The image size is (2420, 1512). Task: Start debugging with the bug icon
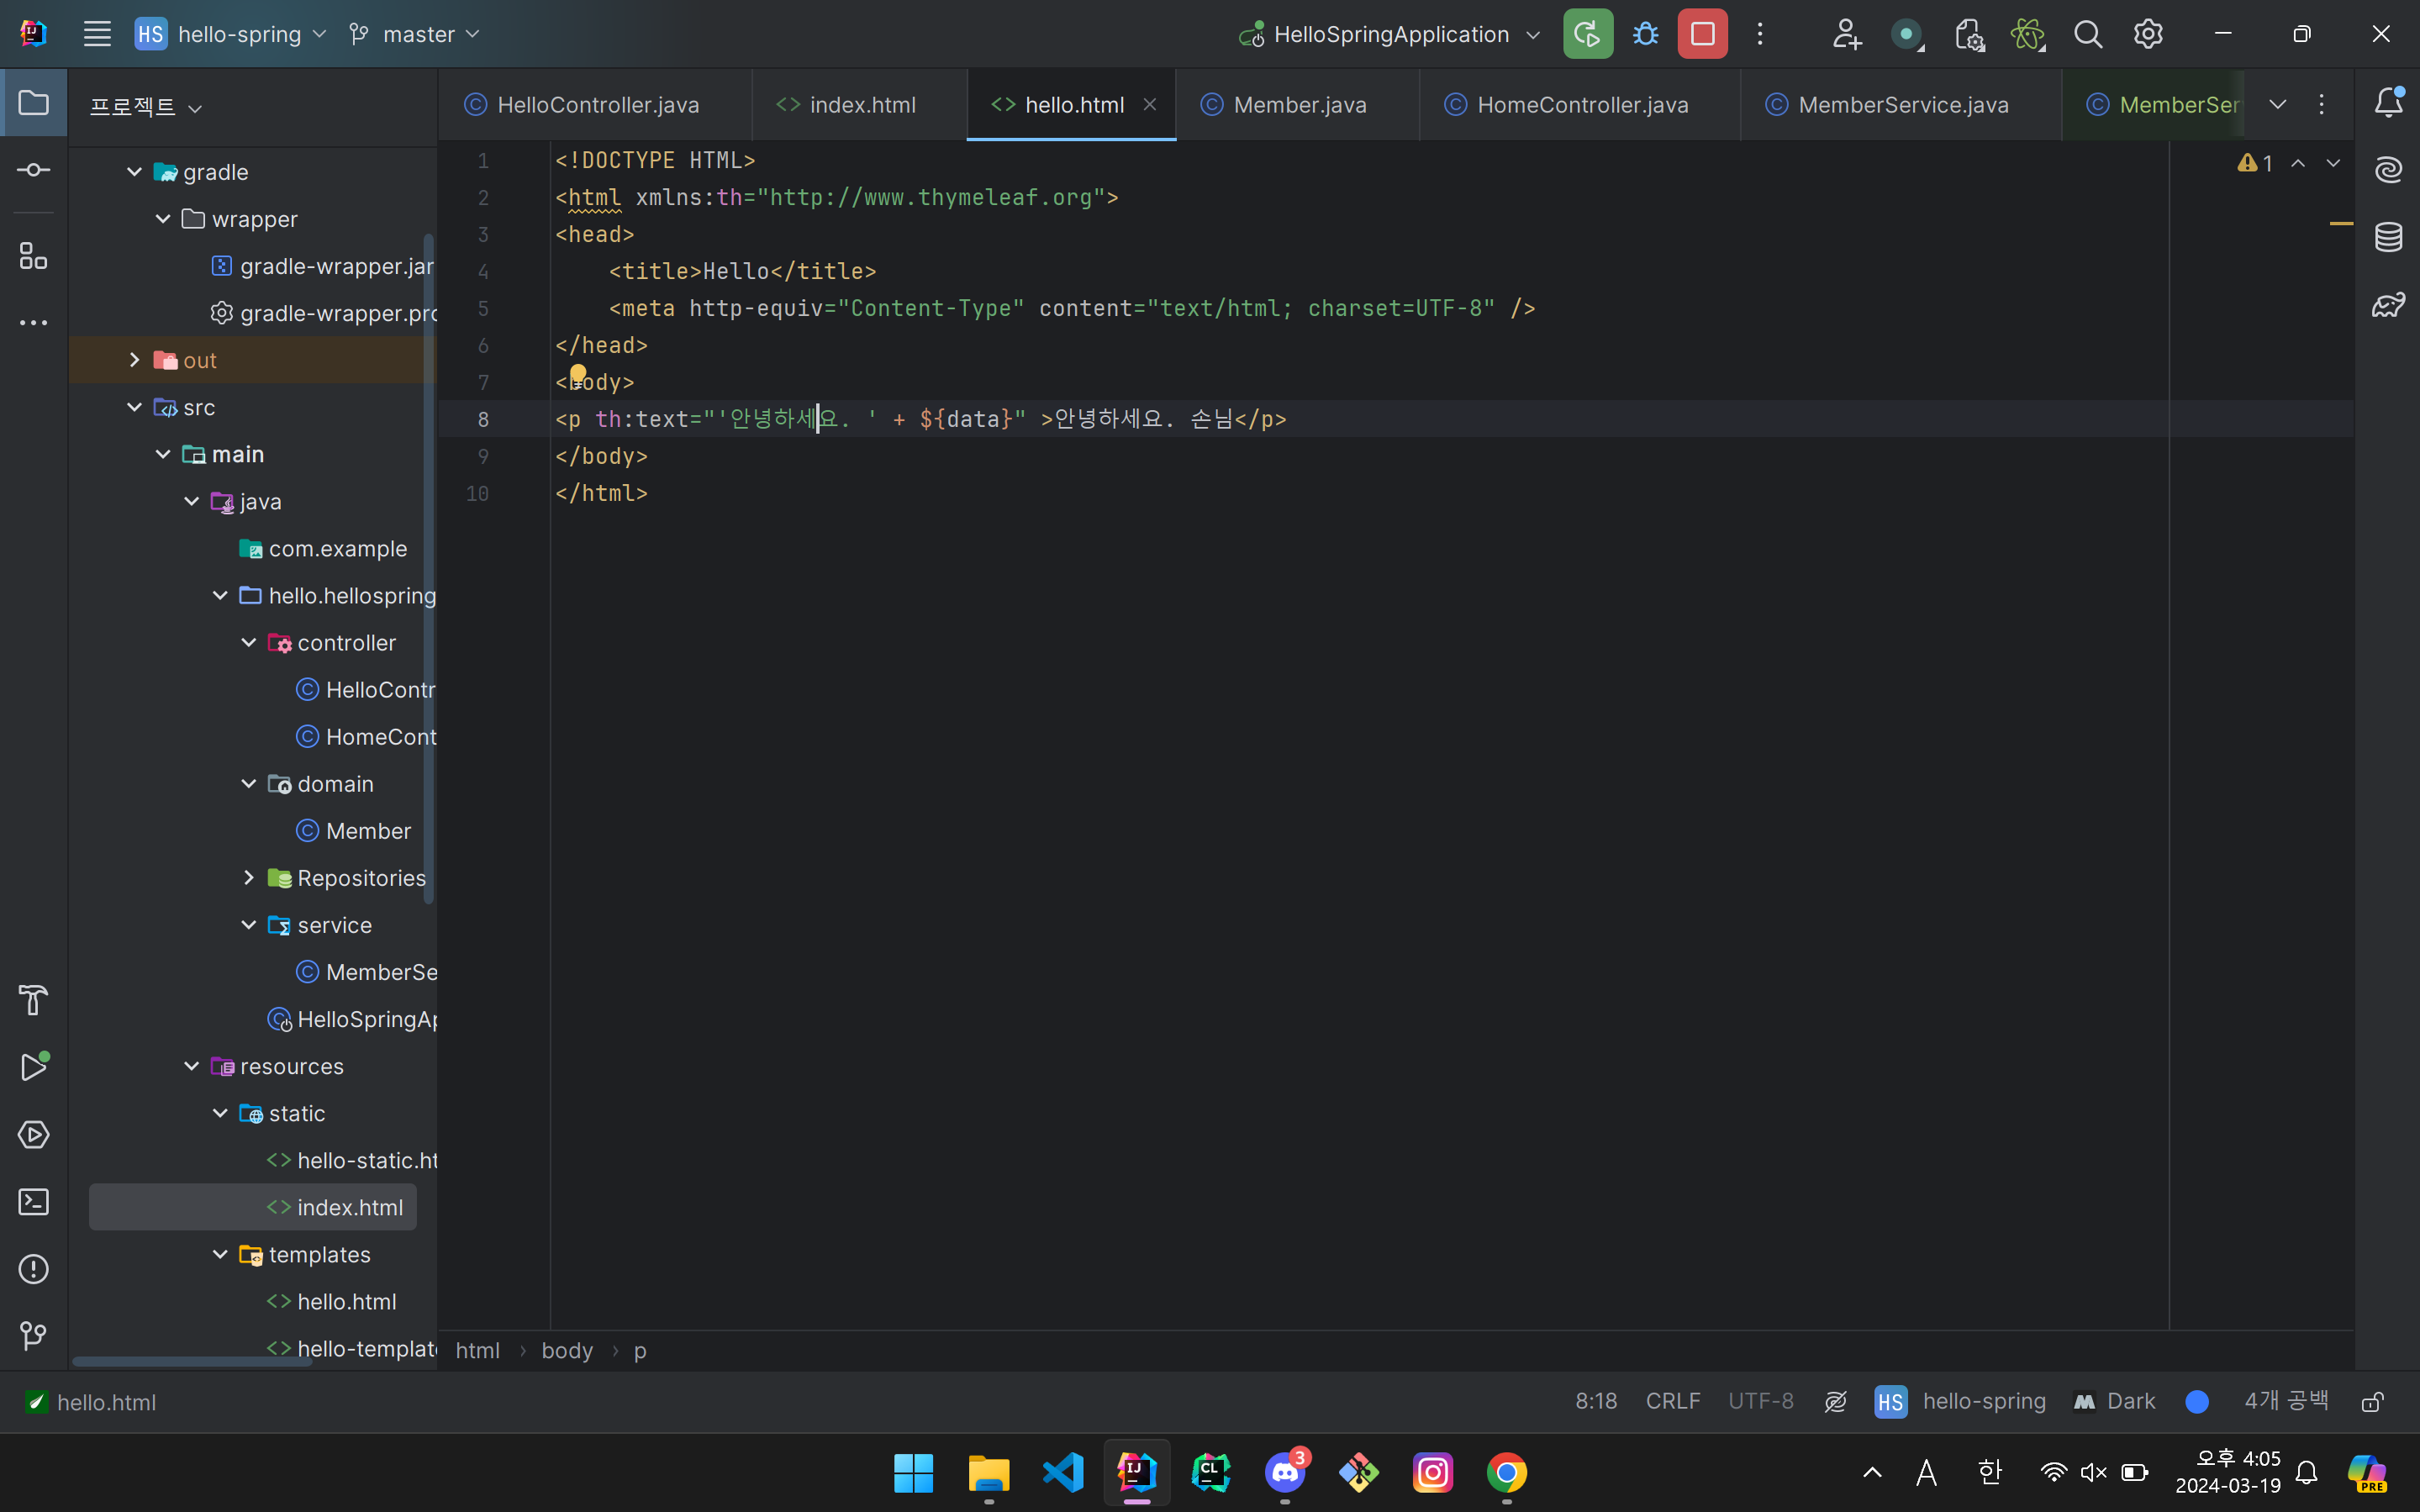pyautogui.click(x=1645, y=34)
